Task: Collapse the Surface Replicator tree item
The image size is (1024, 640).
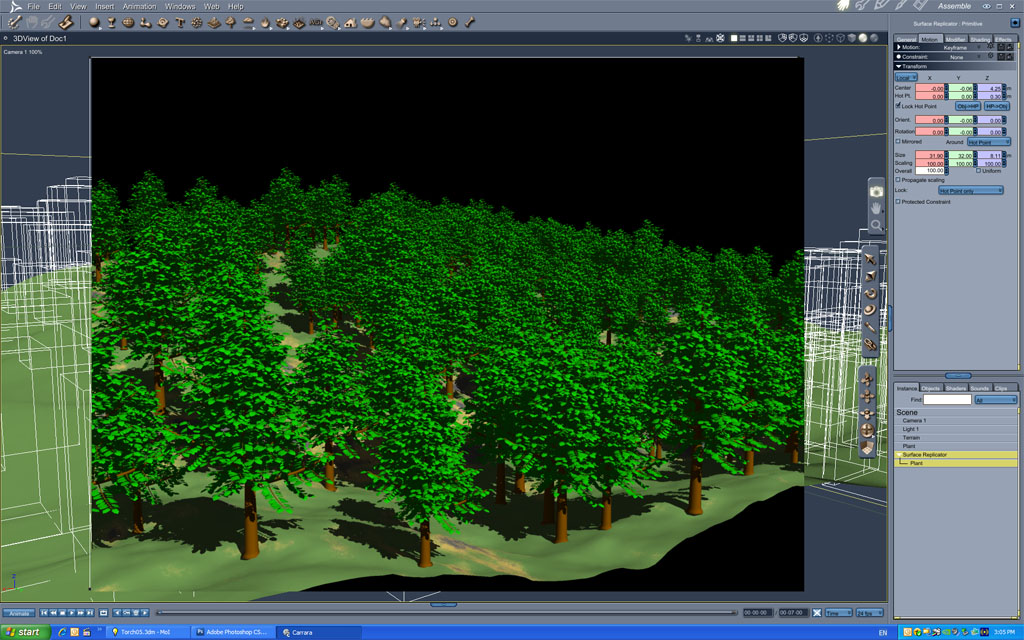Action: coord(899,455)
